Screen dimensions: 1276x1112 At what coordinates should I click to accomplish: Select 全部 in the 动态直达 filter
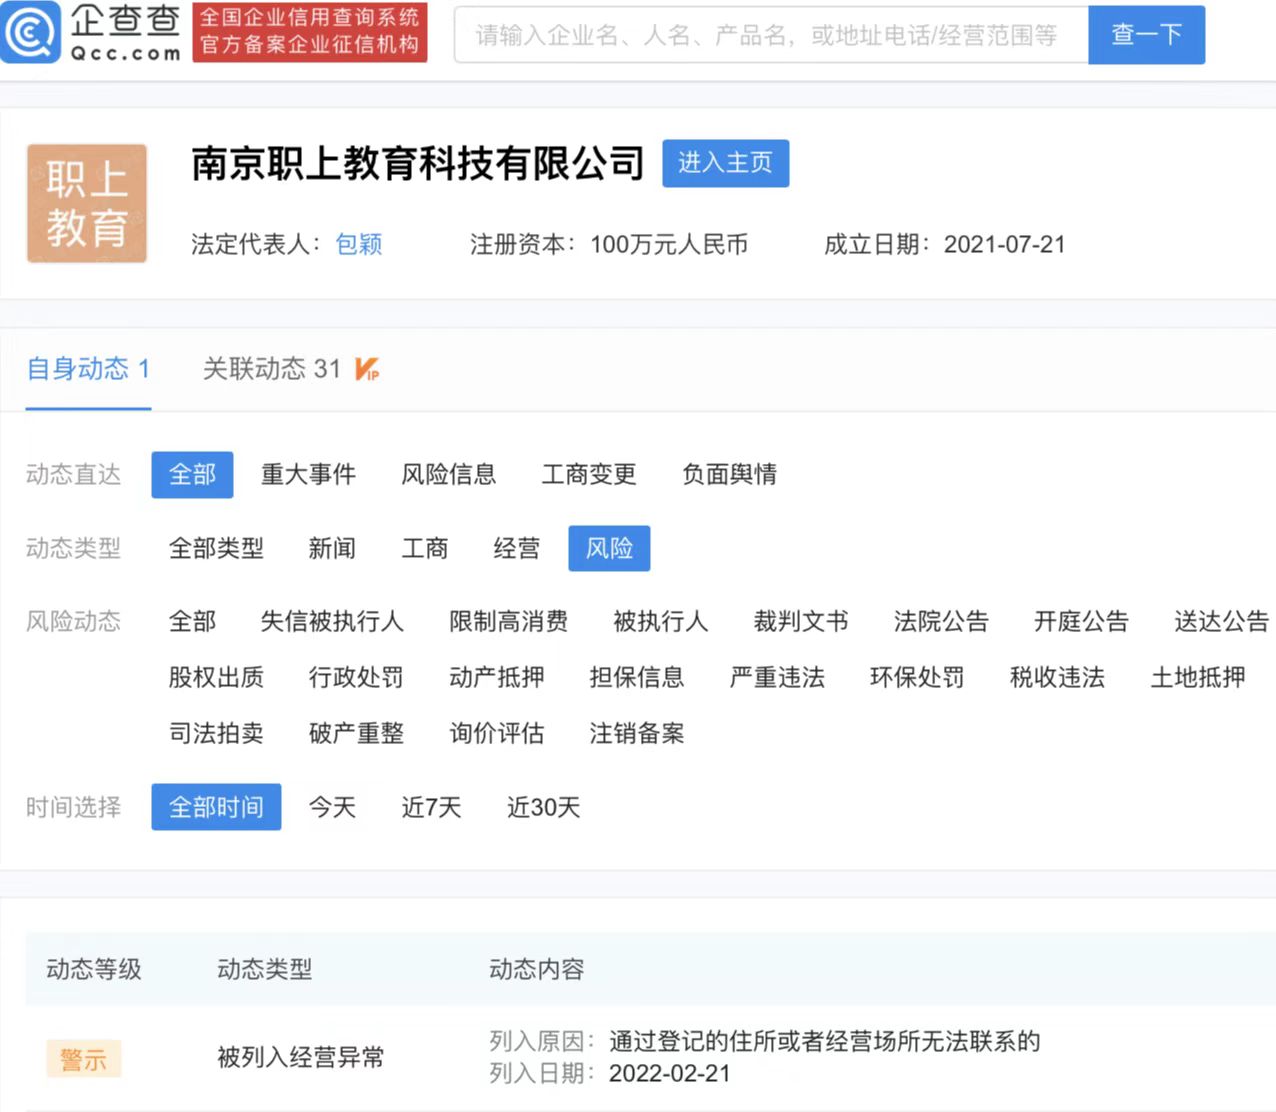[x=192, y=475]
